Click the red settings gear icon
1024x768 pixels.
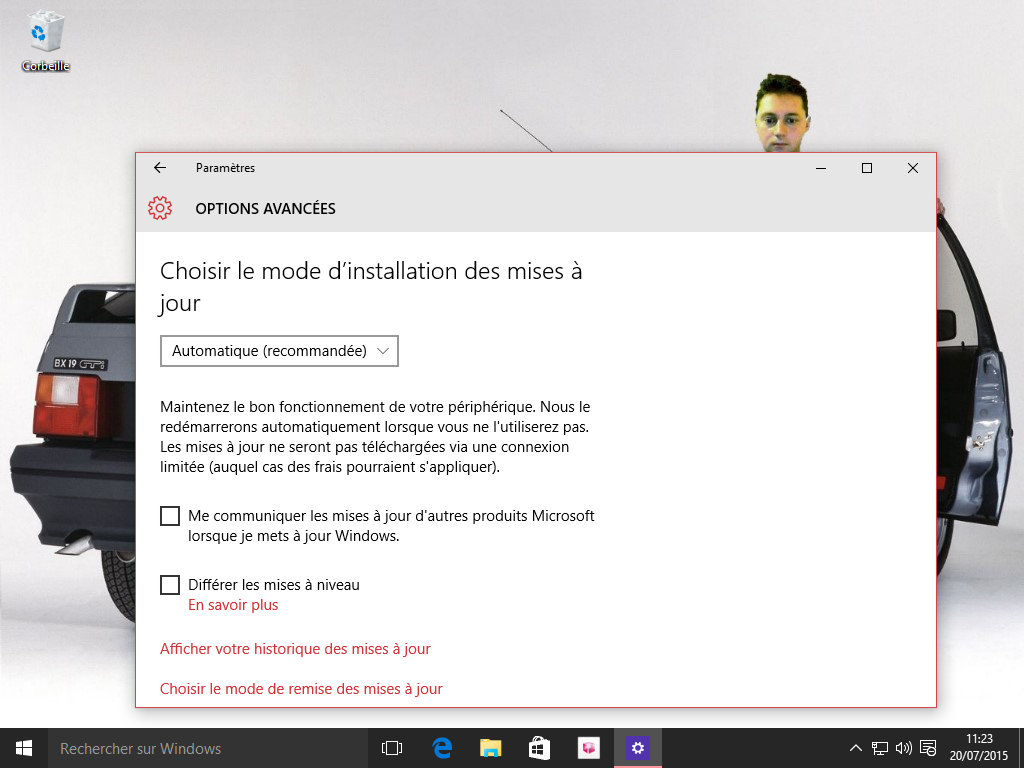160,208
